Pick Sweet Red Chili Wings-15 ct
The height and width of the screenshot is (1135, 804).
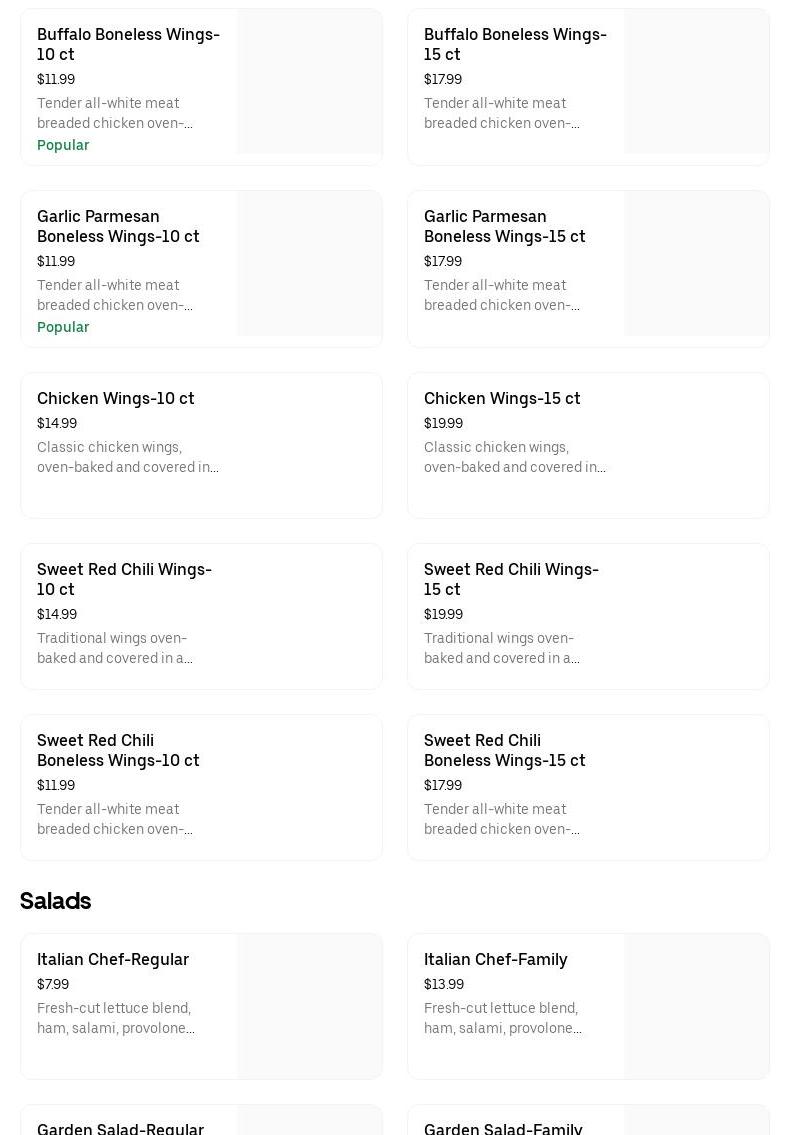pyautogui.click(x=511, y=579)
